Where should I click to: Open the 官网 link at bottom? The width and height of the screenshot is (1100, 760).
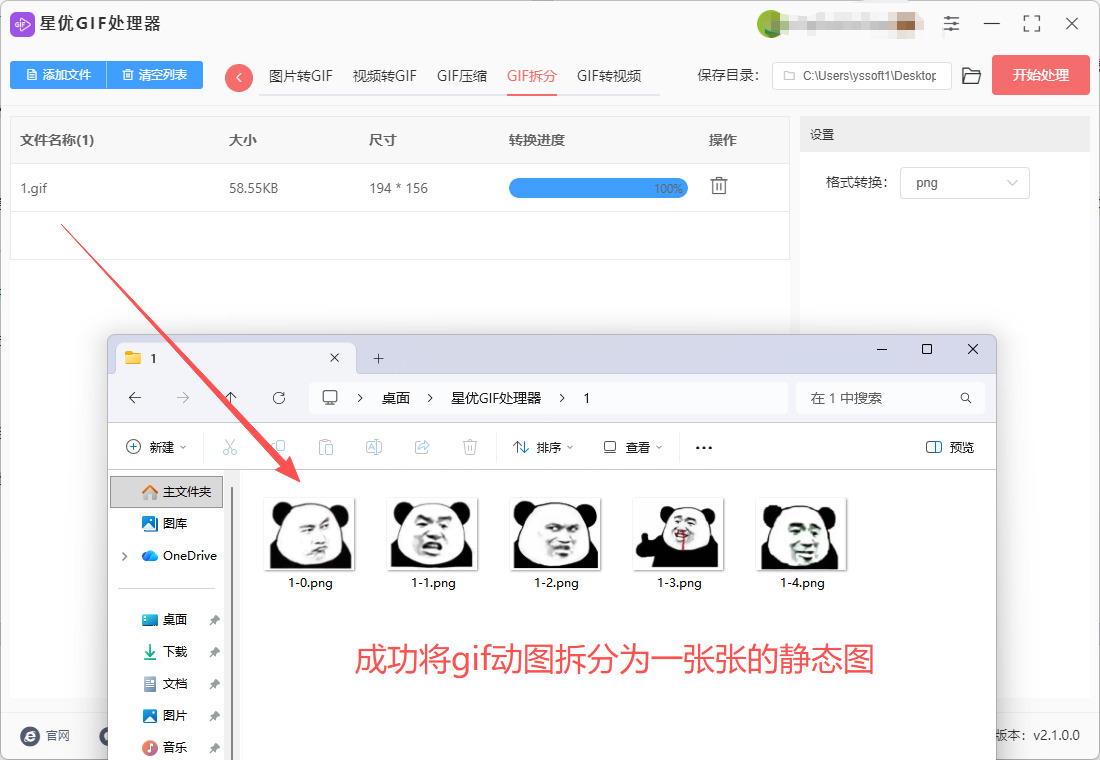[x=46, y=735]
